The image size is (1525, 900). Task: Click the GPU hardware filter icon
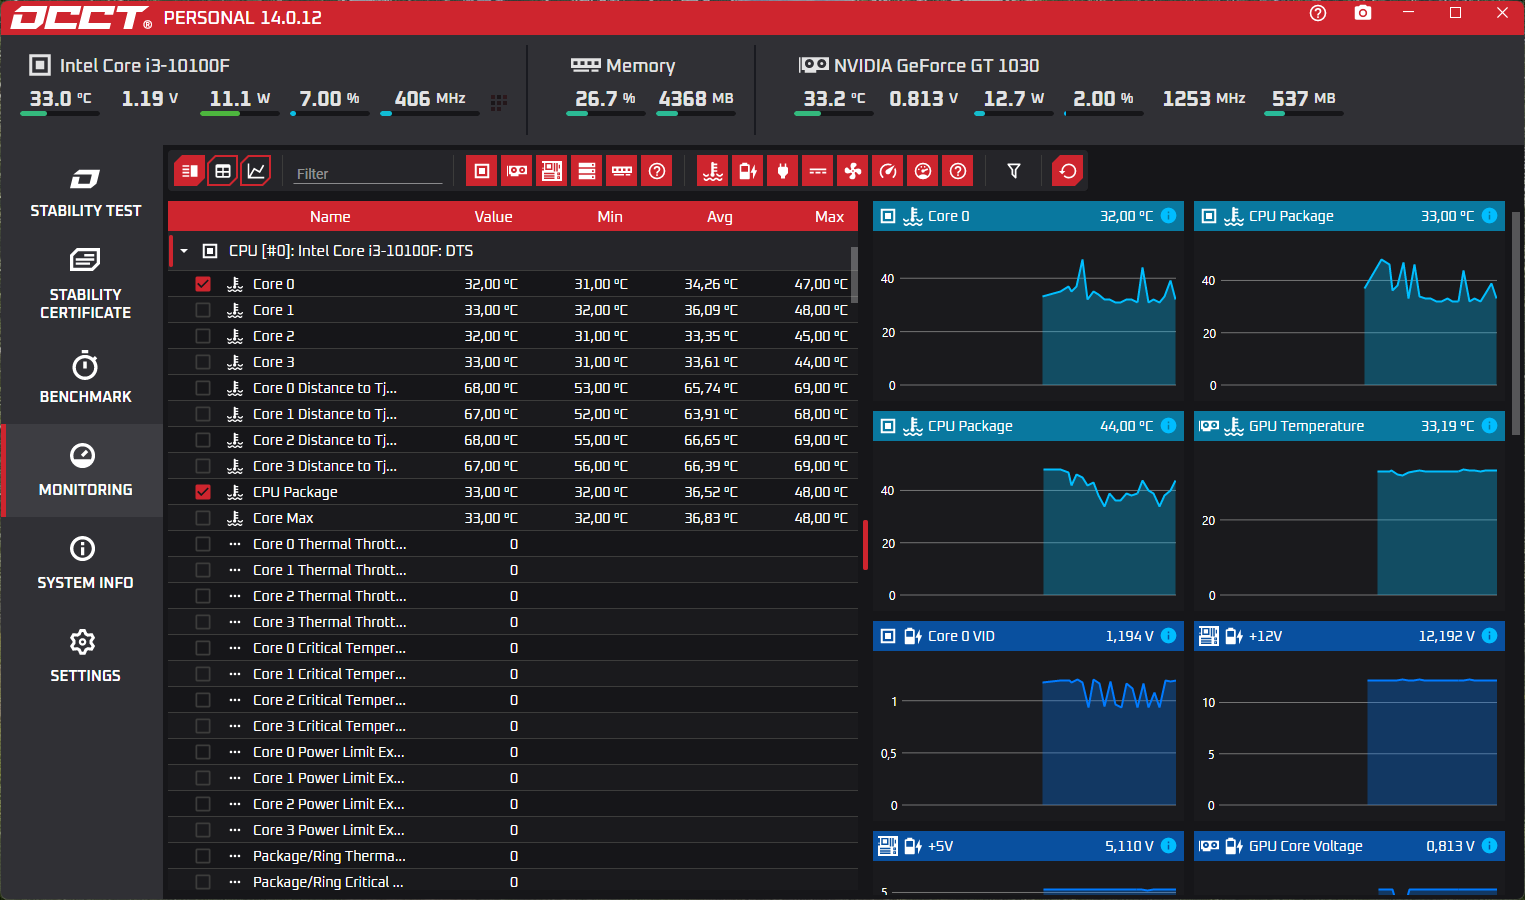coord(517,171)
